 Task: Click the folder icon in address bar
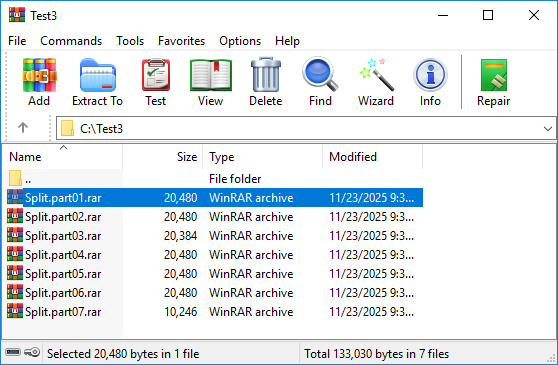coord(67,128)
